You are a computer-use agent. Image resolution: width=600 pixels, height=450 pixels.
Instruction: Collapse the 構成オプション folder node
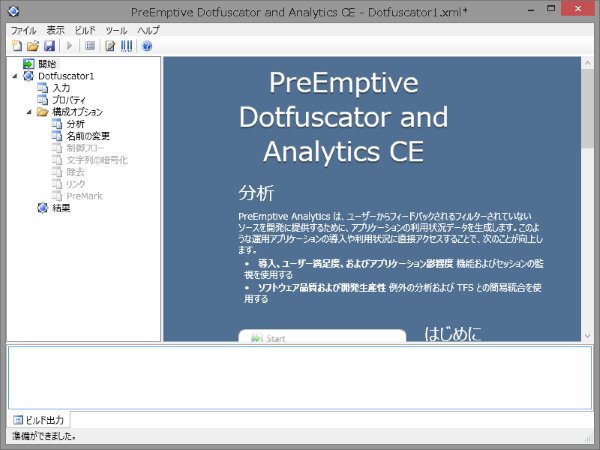(29, 112)
